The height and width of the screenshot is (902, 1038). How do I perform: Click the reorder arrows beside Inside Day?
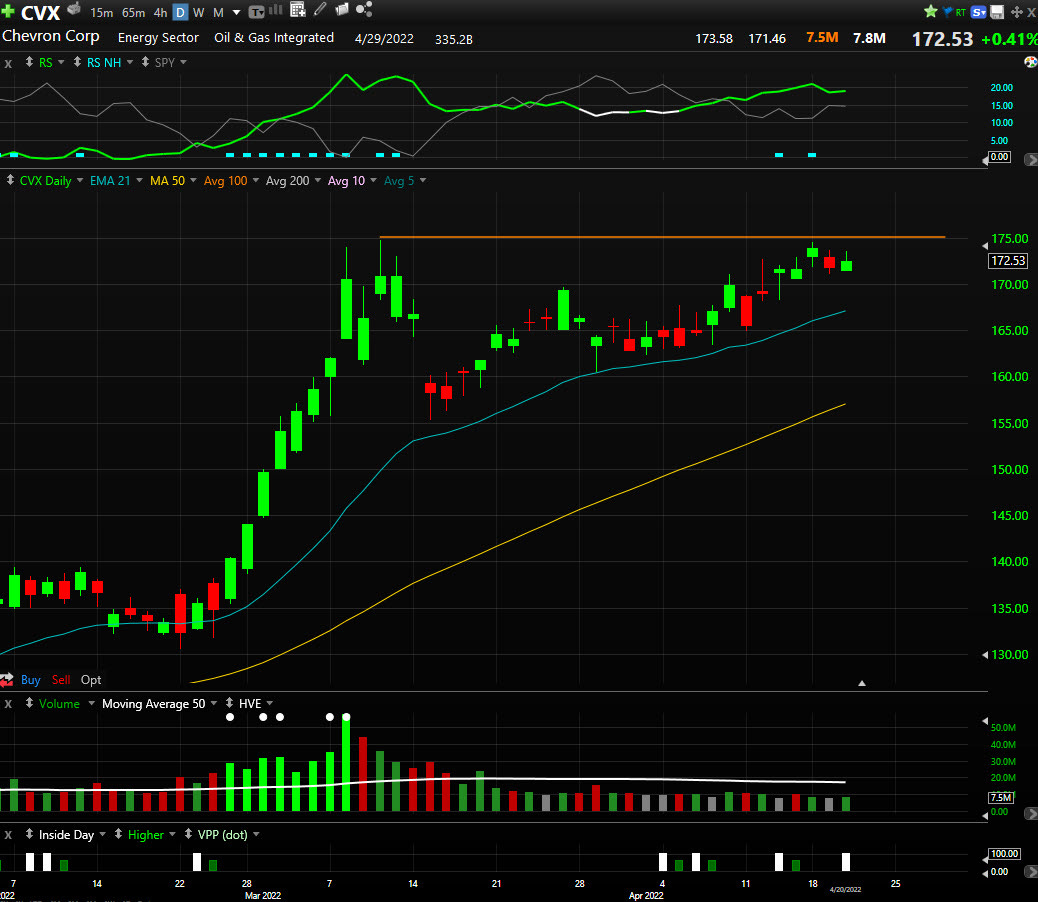(x=29, y=834)
